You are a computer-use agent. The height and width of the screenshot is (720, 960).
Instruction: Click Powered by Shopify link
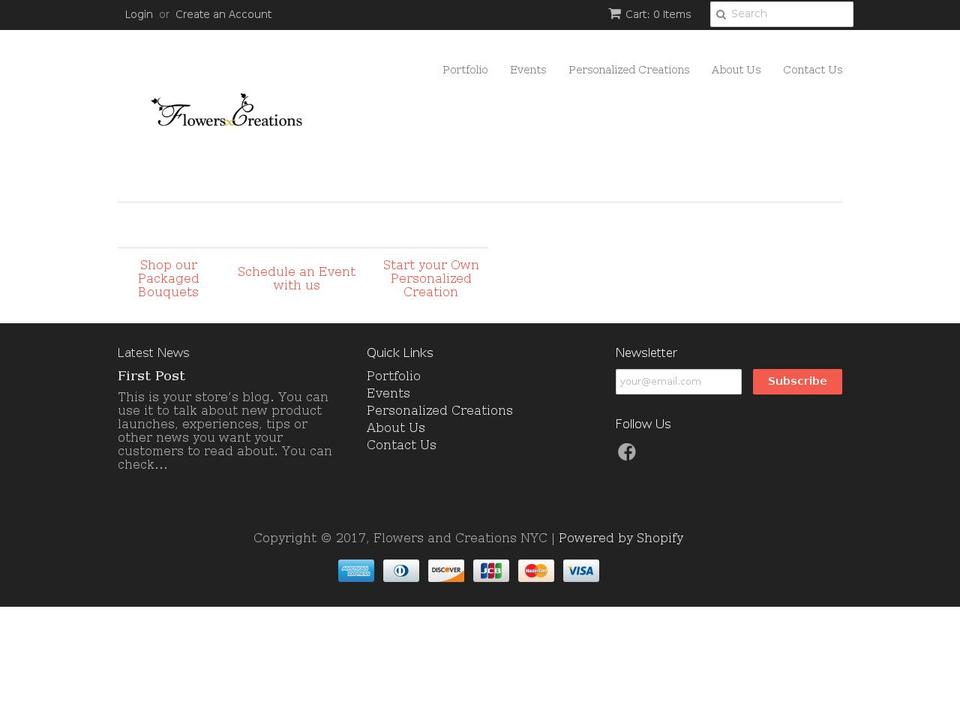(621, 538)
